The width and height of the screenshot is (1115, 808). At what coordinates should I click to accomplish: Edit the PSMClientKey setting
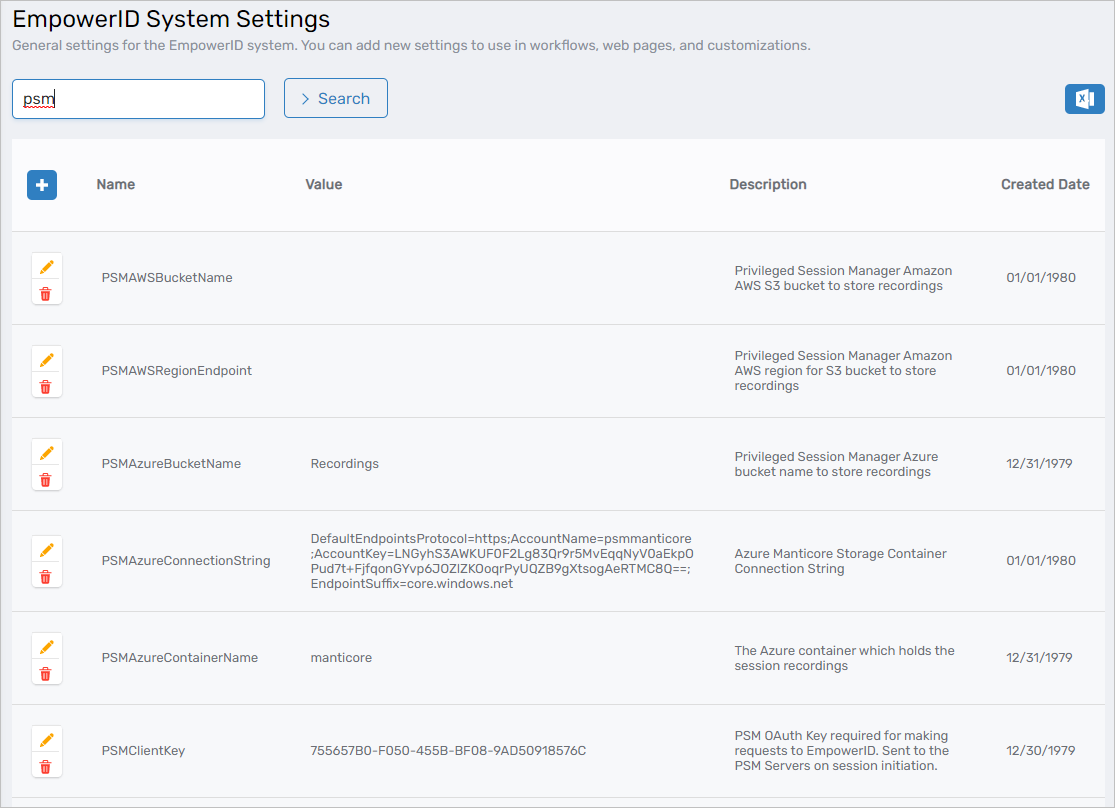tap(46, 740)
